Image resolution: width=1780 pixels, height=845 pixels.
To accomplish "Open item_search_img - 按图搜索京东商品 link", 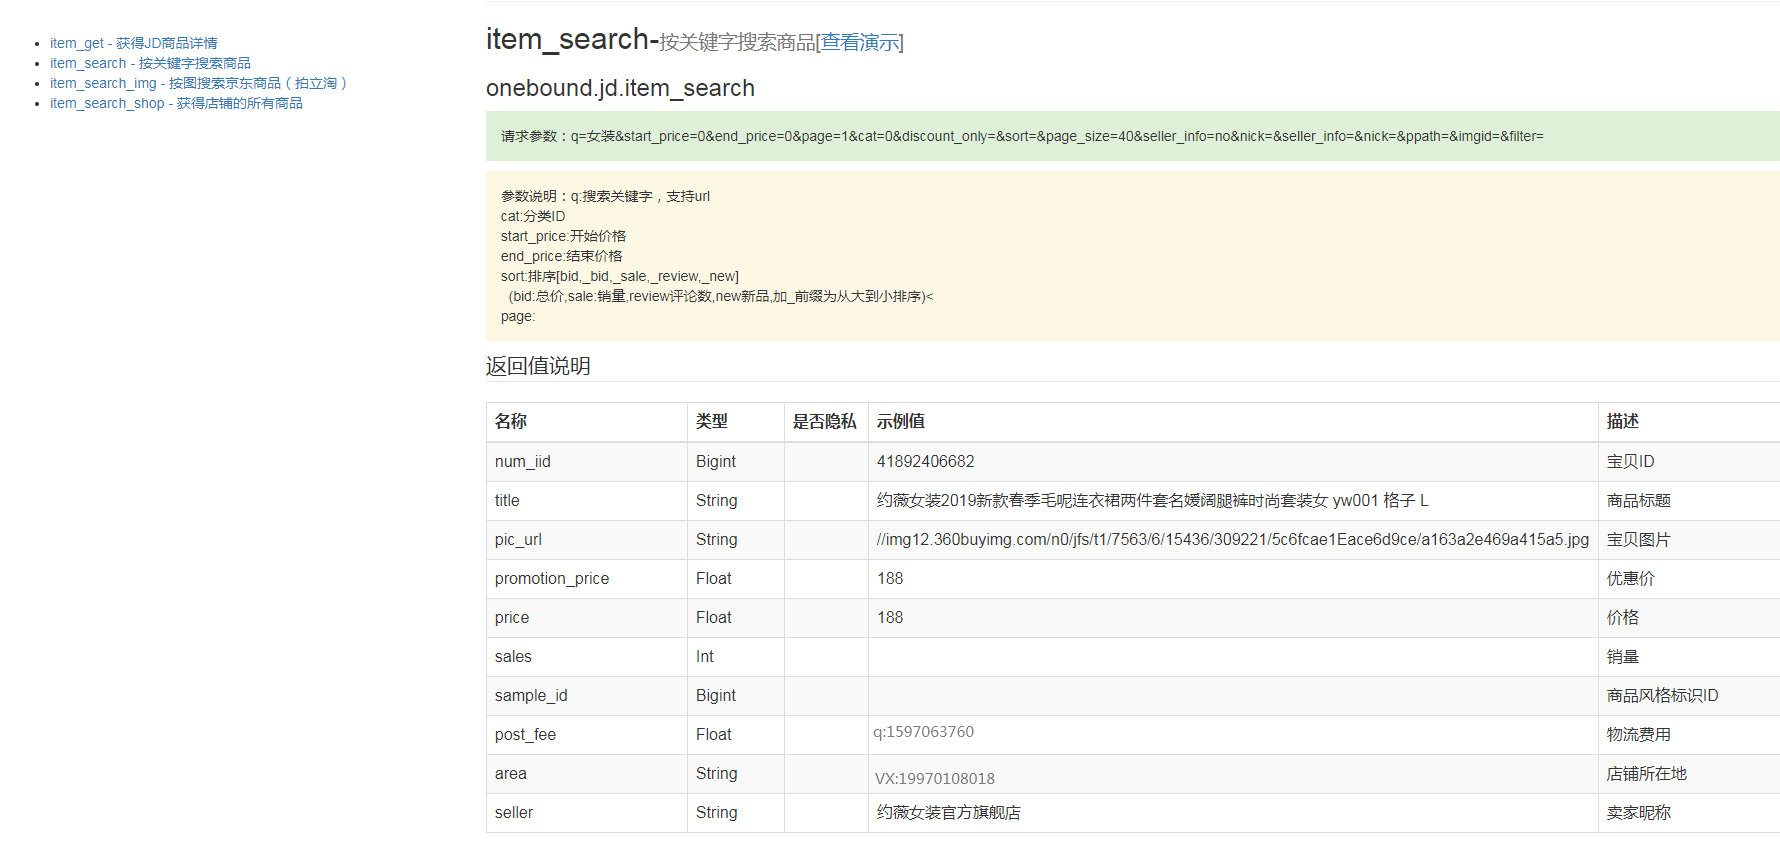I will [198, 83].
